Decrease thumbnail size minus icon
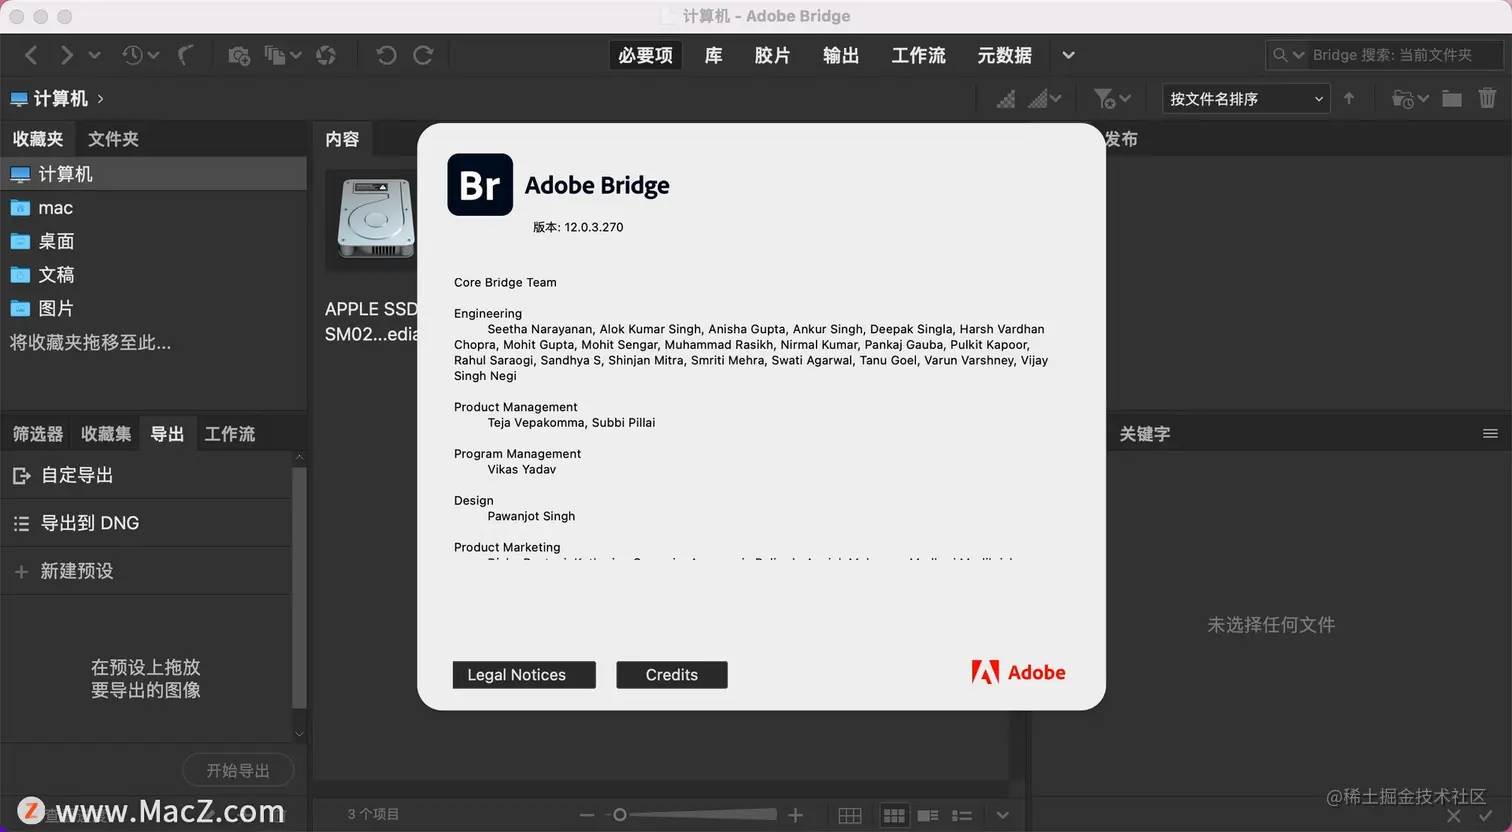The width and height of the screenshot is (1512, 832). [x=587, y=815]
